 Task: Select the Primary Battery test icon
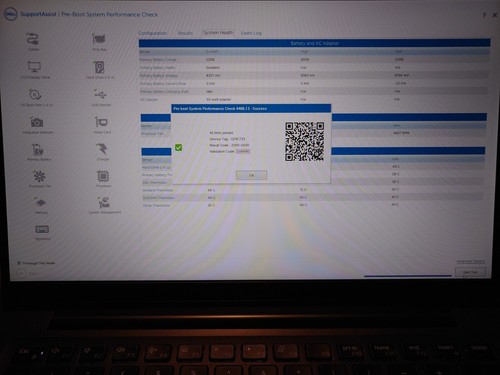click(38, 150)
